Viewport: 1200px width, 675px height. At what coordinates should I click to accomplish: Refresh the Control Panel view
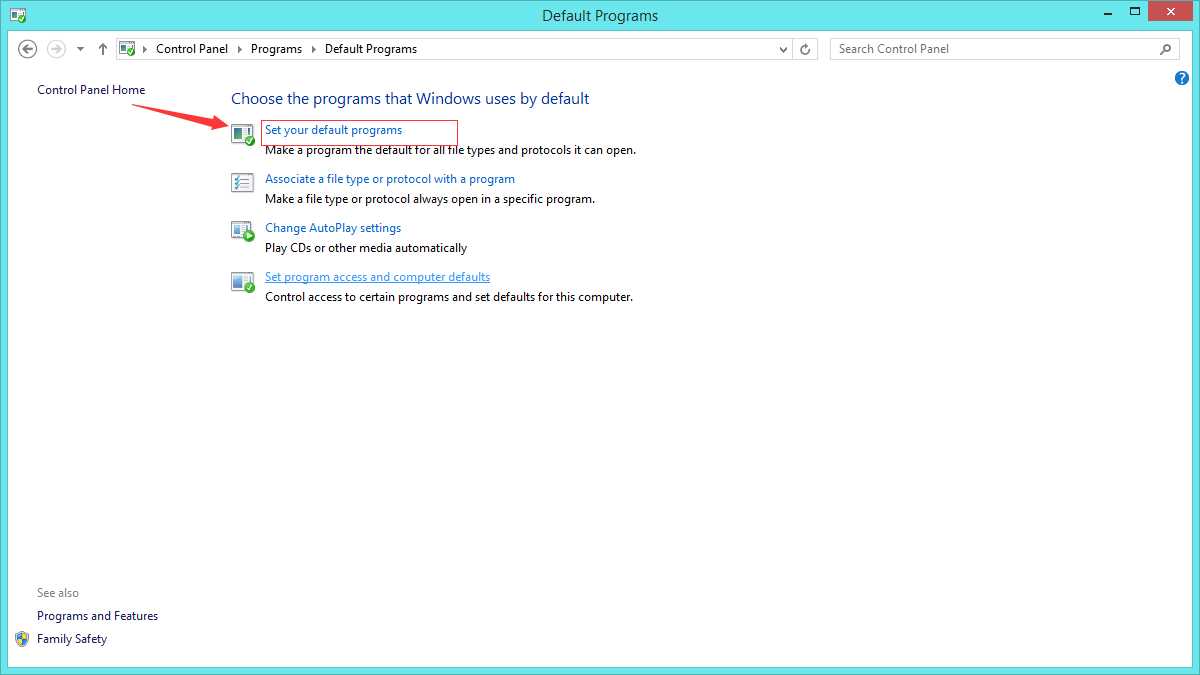(x=807, y=48)
